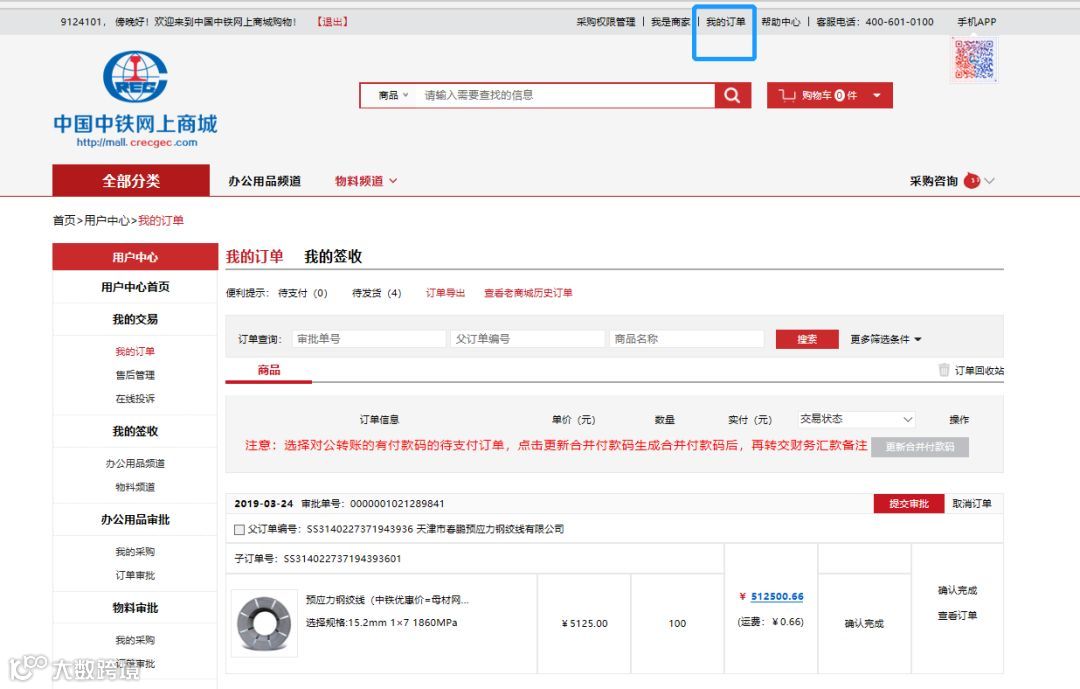This screenshot has height=689, width=1080.
Task: Open 查看老商城历史订单 link
Action: click(528, 293)
